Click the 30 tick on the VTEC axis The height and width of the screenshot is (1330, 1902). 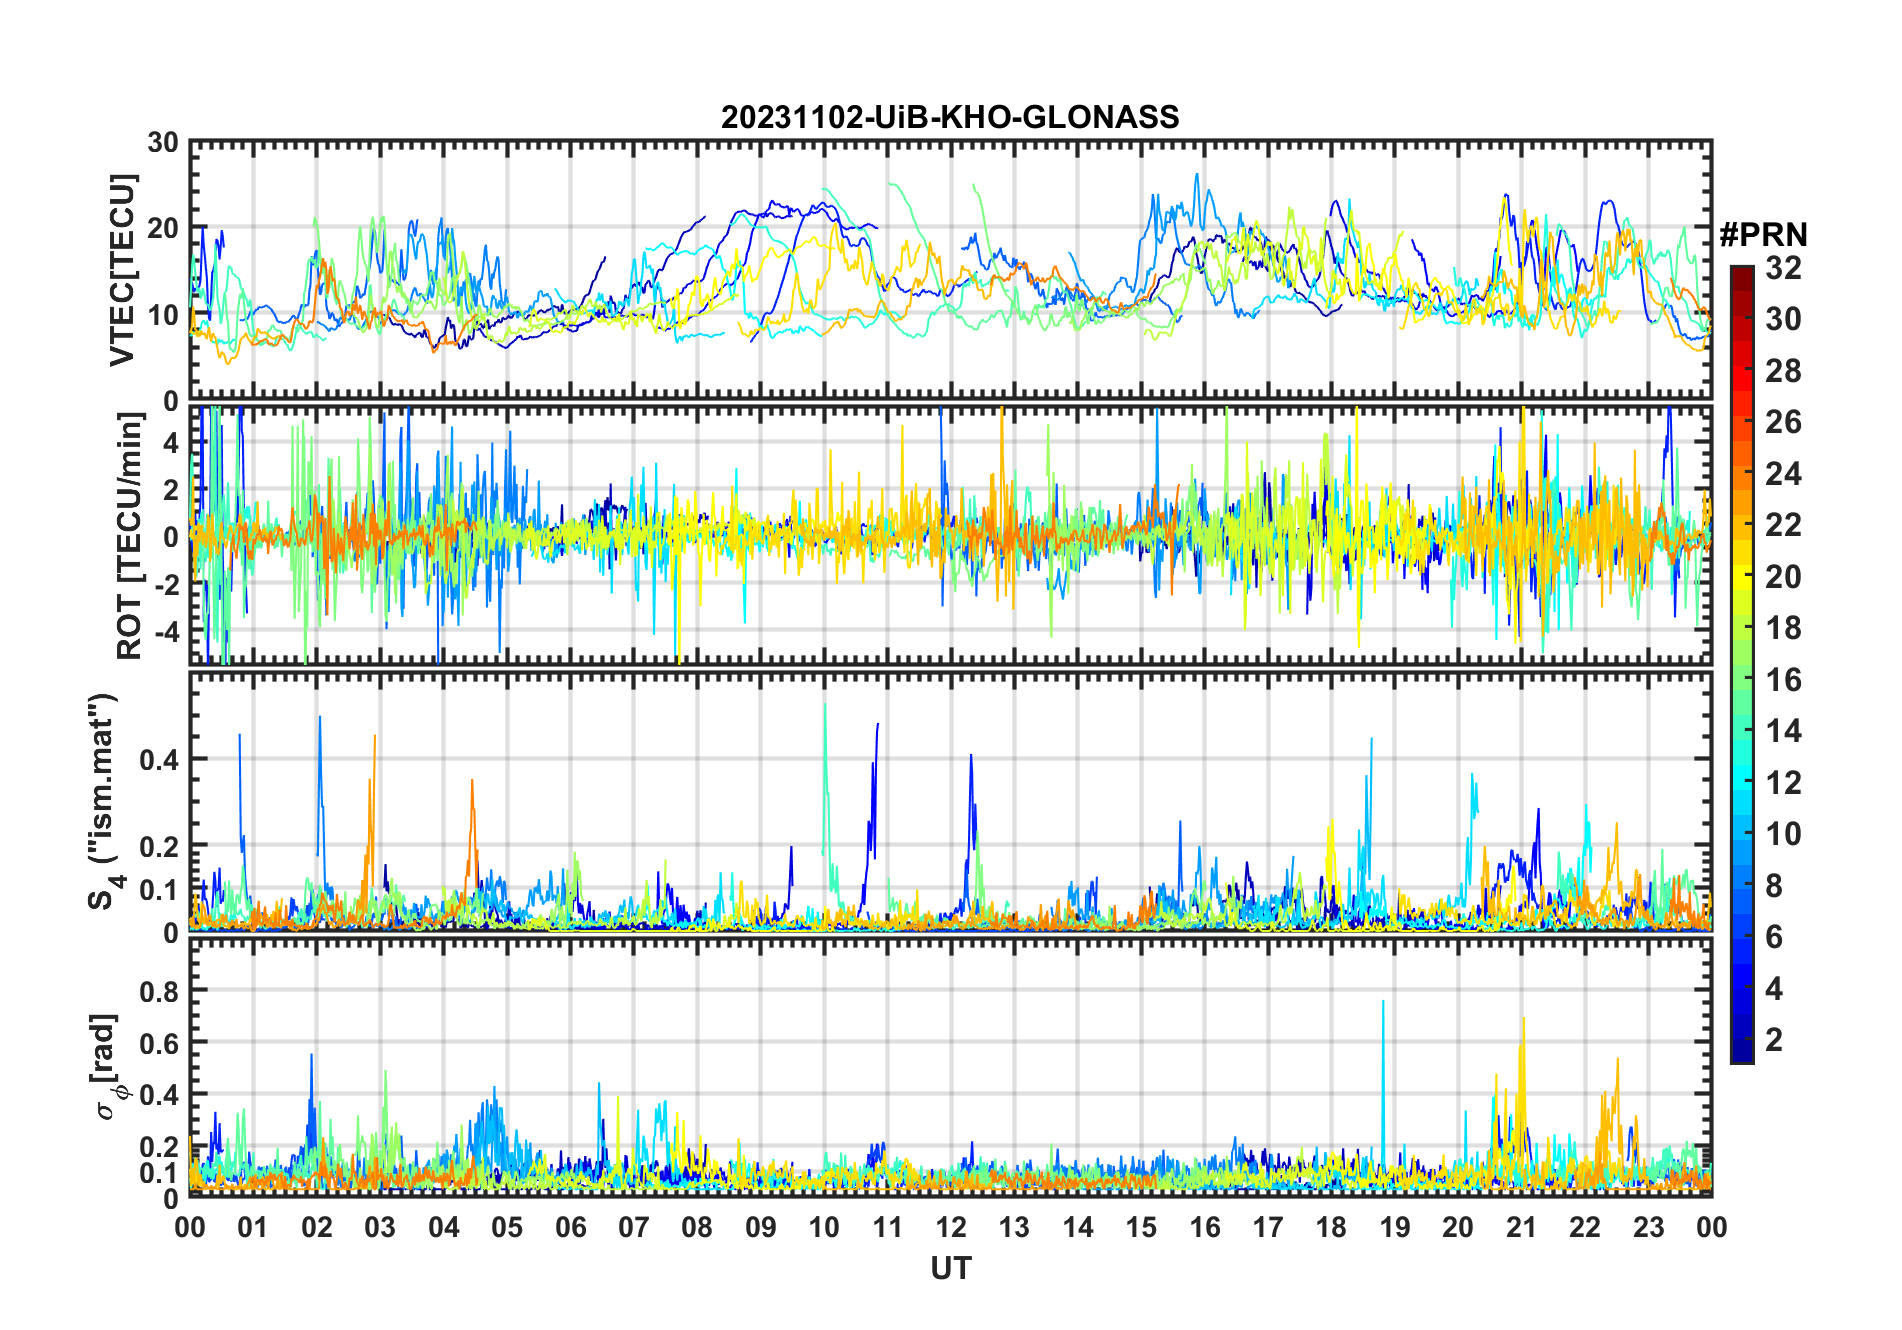click(x=163, y=143)
